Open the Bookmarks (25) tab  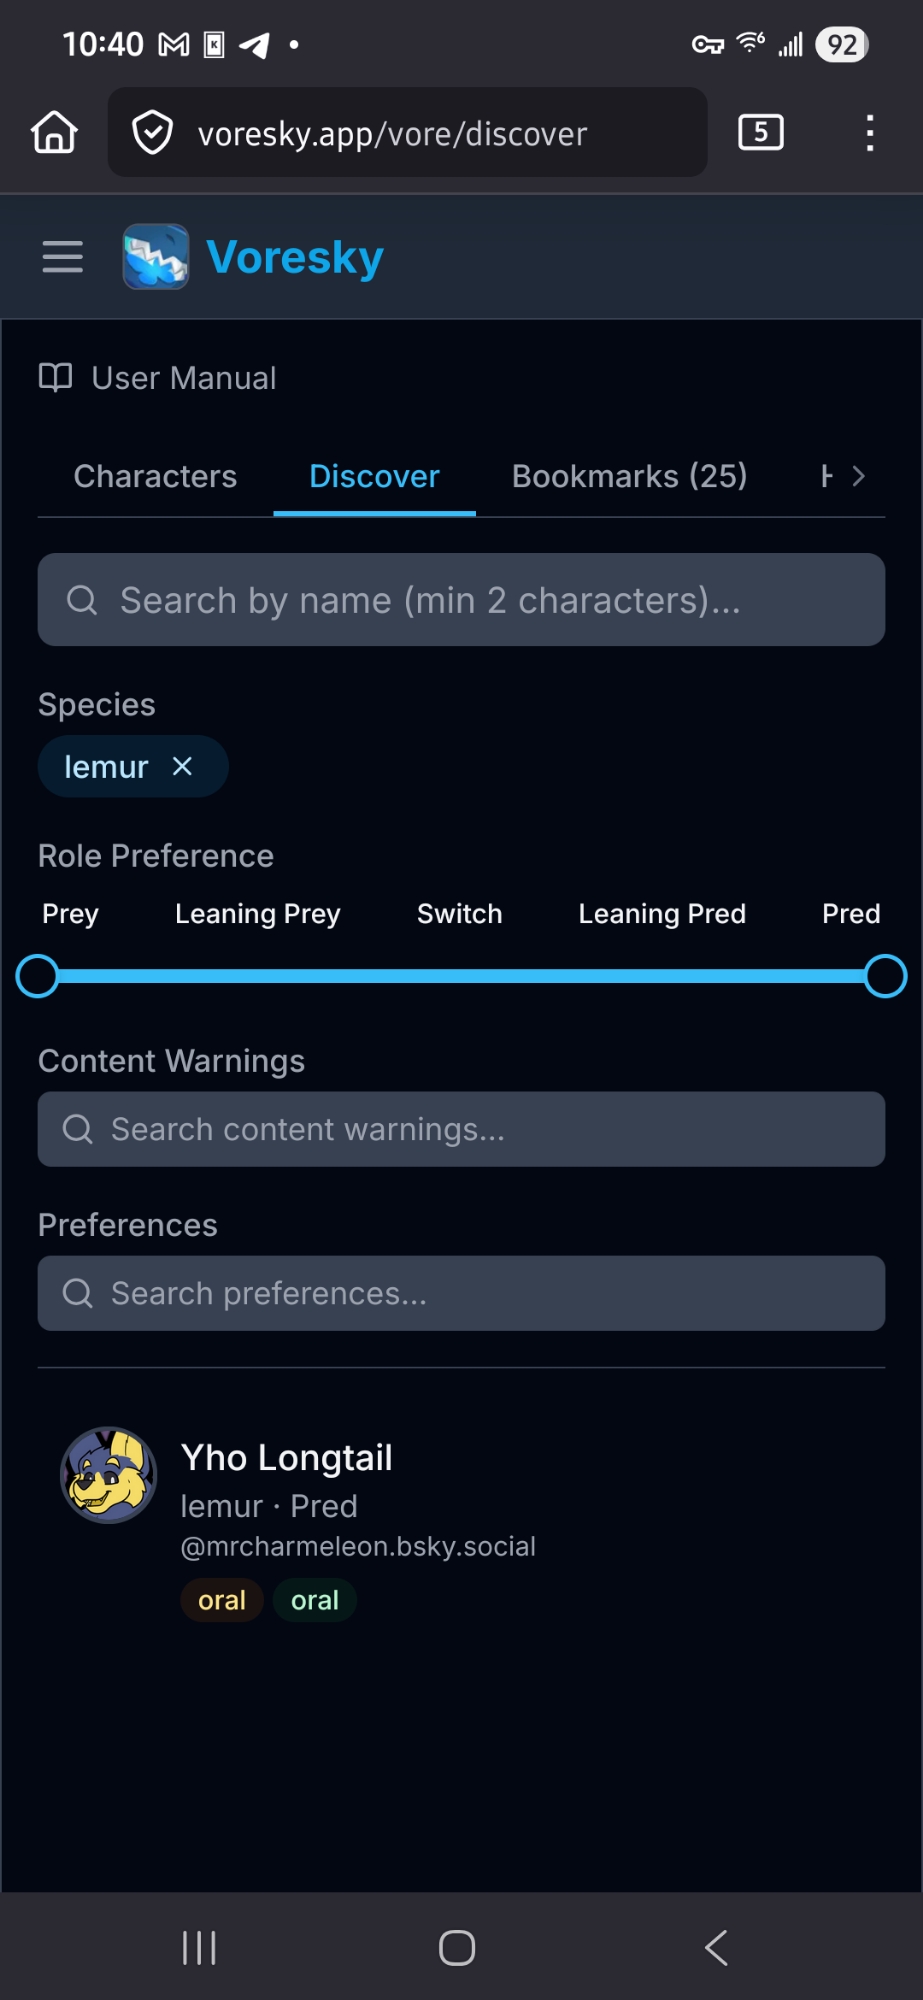click(629, 476)
